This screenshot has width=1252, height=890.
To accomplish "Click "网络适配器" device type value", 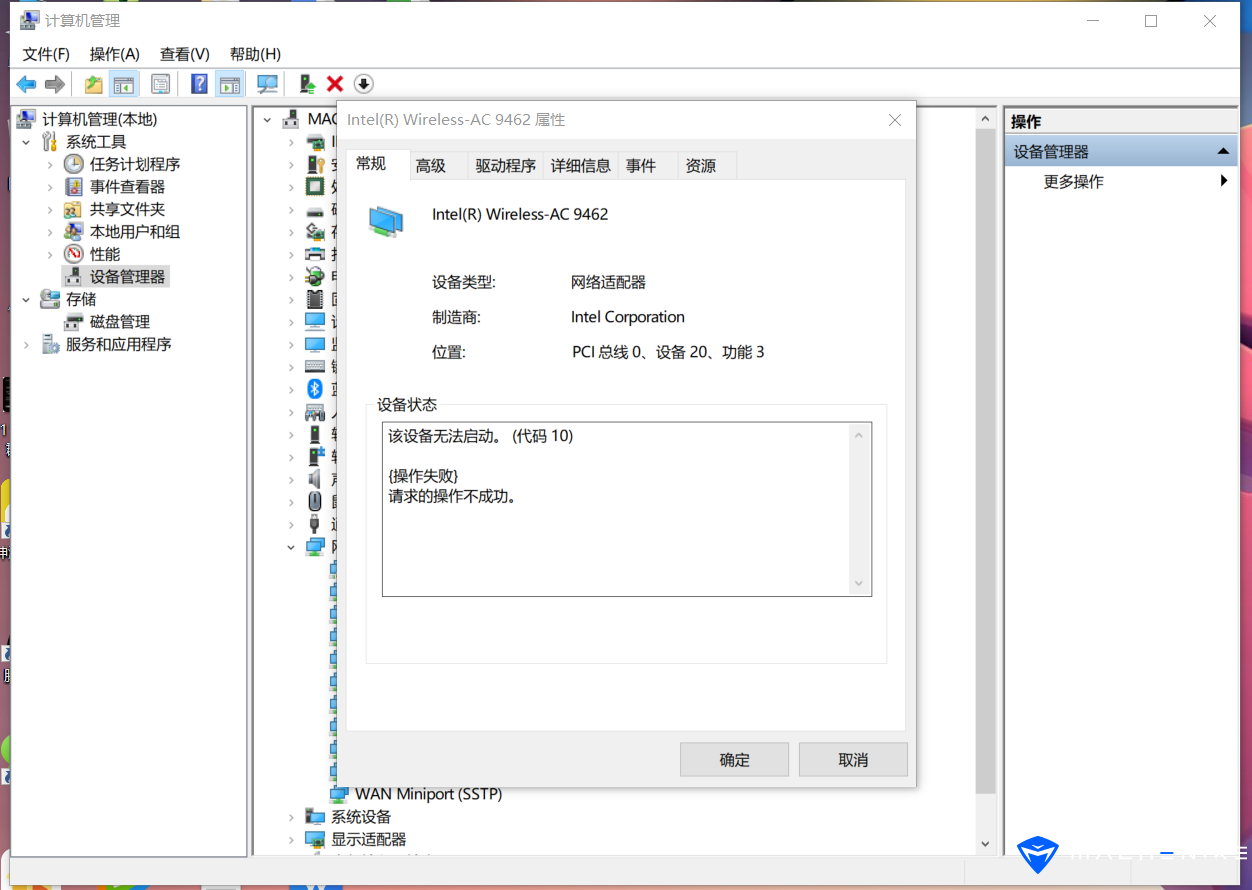I will point(608,283).
